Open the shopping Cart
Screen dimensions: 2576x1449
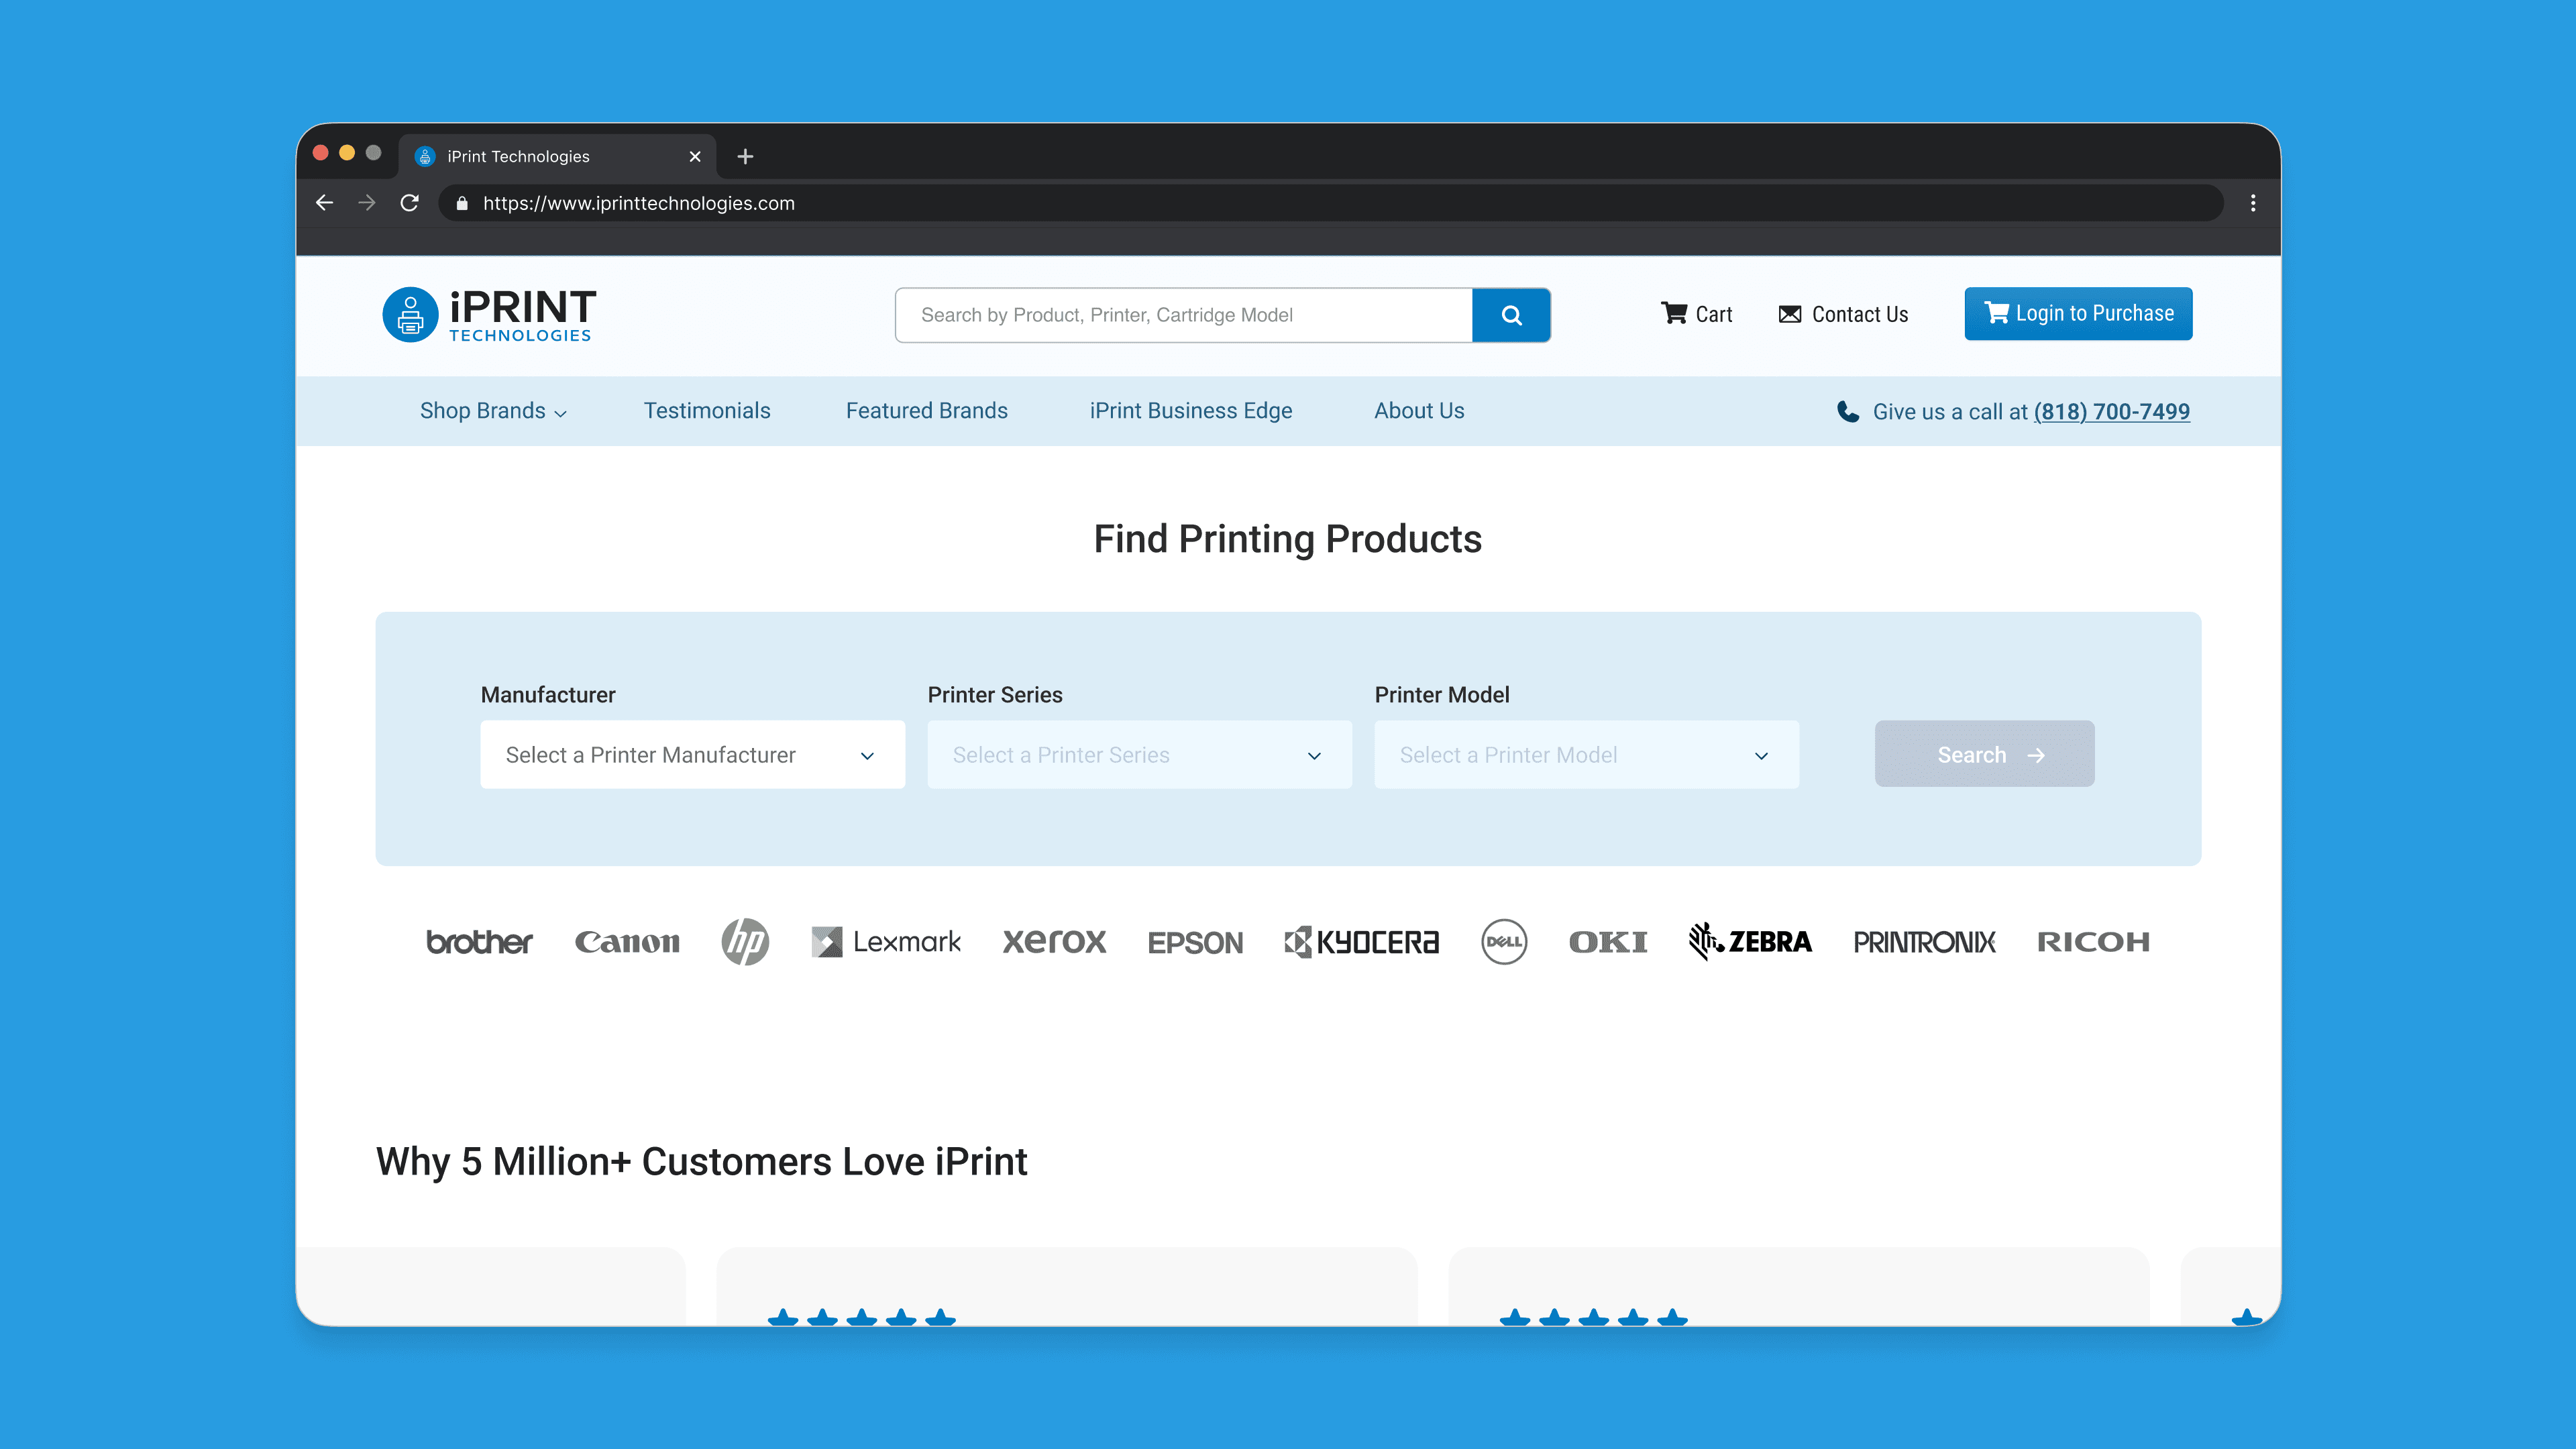1696,314
